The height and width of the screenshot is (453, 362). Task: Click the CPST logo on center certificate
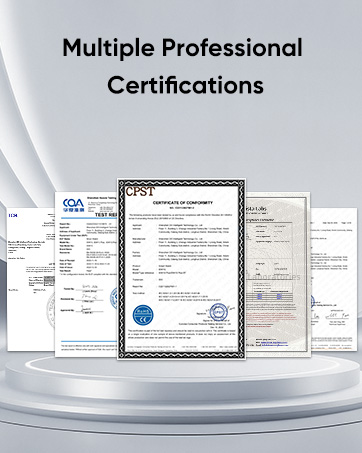coord(140,192)
